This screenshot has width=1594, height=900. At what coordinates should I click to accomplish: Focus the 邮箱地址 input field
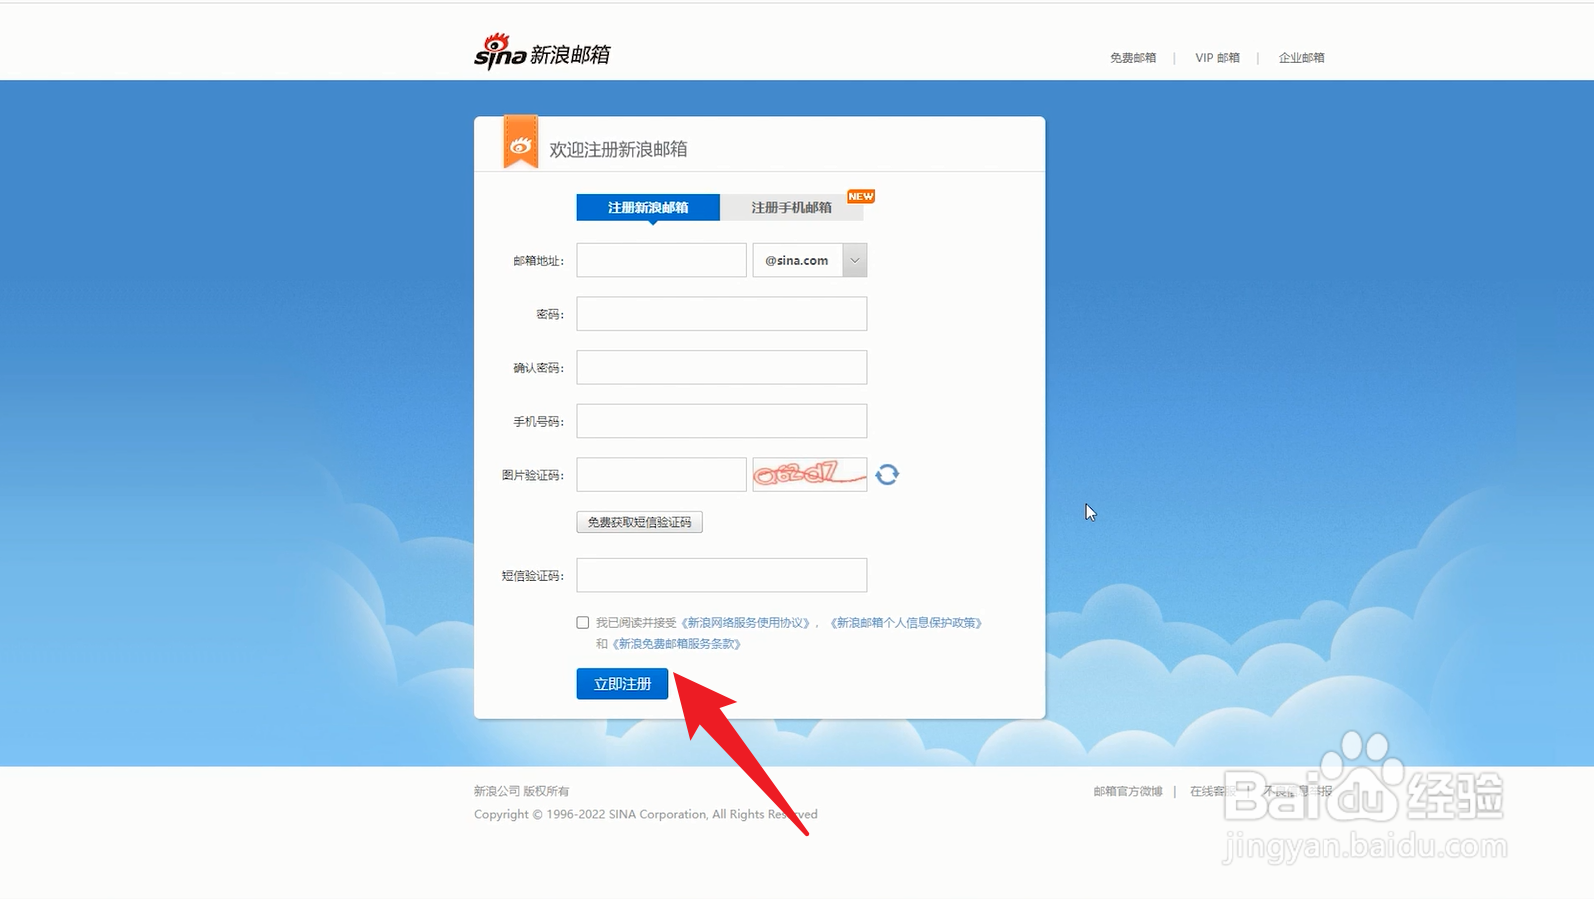[661, 260]
